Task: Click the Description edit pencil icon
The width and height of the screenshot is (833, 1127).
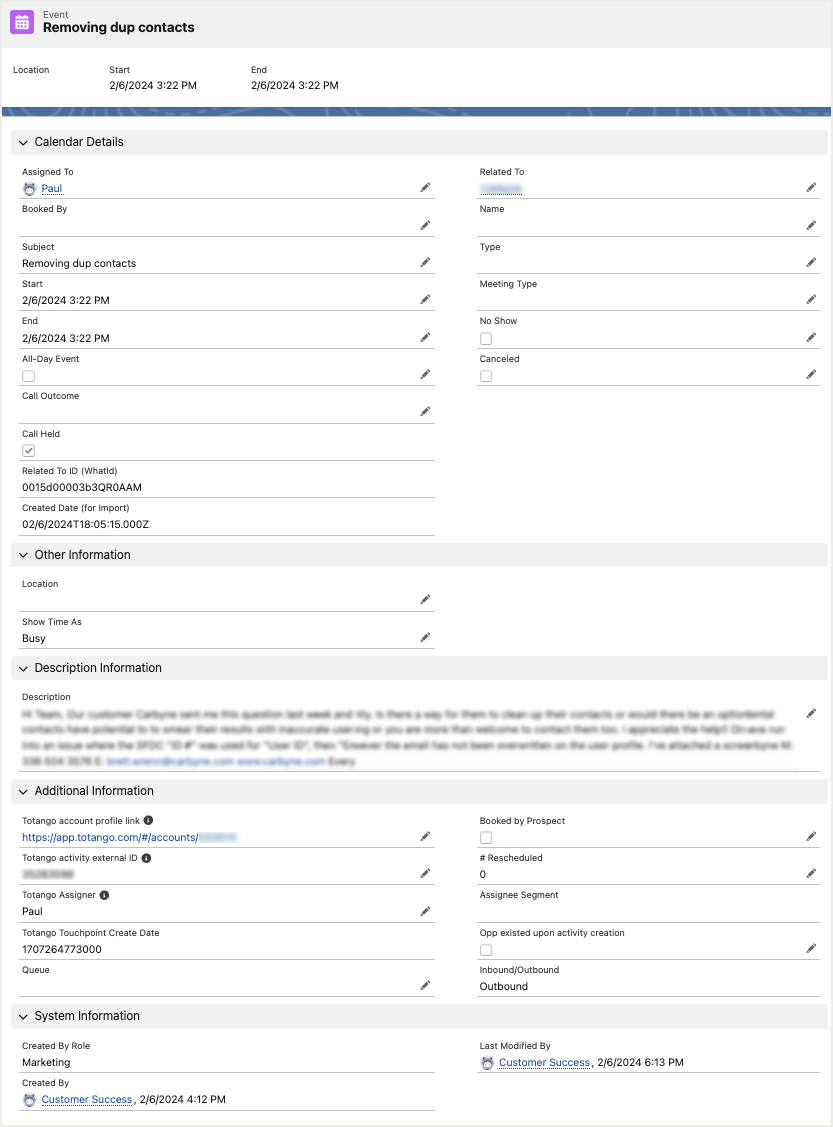Action: (x=812, y=713)
